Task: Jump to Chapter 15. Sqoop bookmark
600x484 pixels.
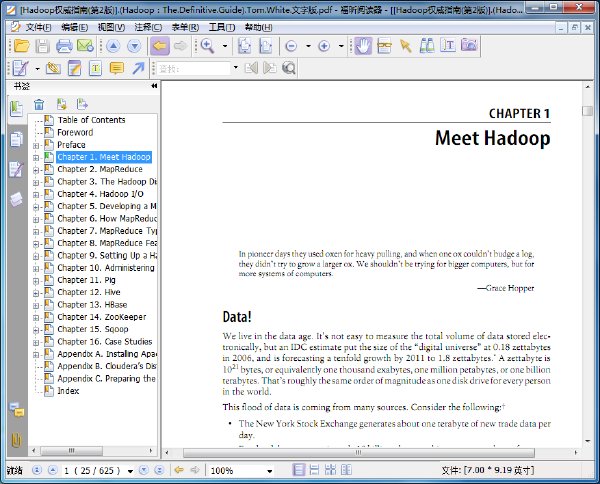Action: [93, 329]
